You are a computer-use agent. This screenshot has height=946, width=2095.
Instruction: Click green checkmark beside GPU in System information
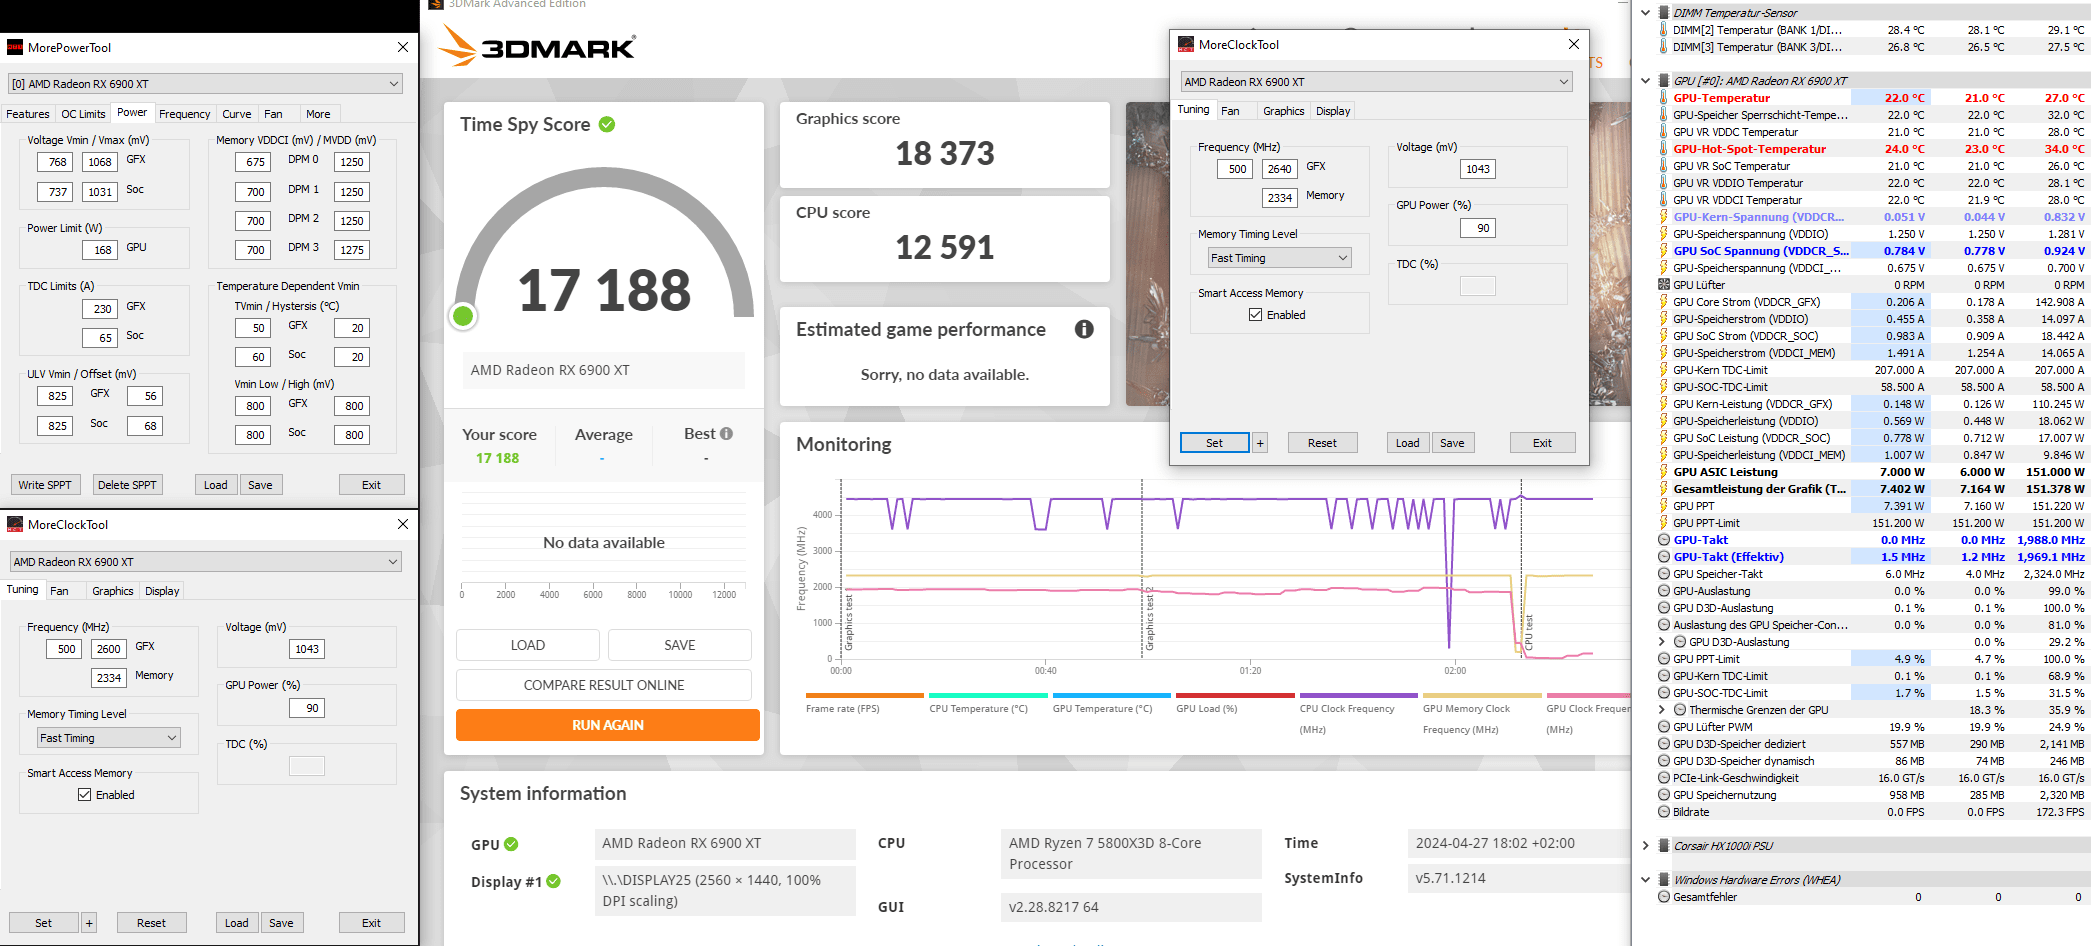511,844
